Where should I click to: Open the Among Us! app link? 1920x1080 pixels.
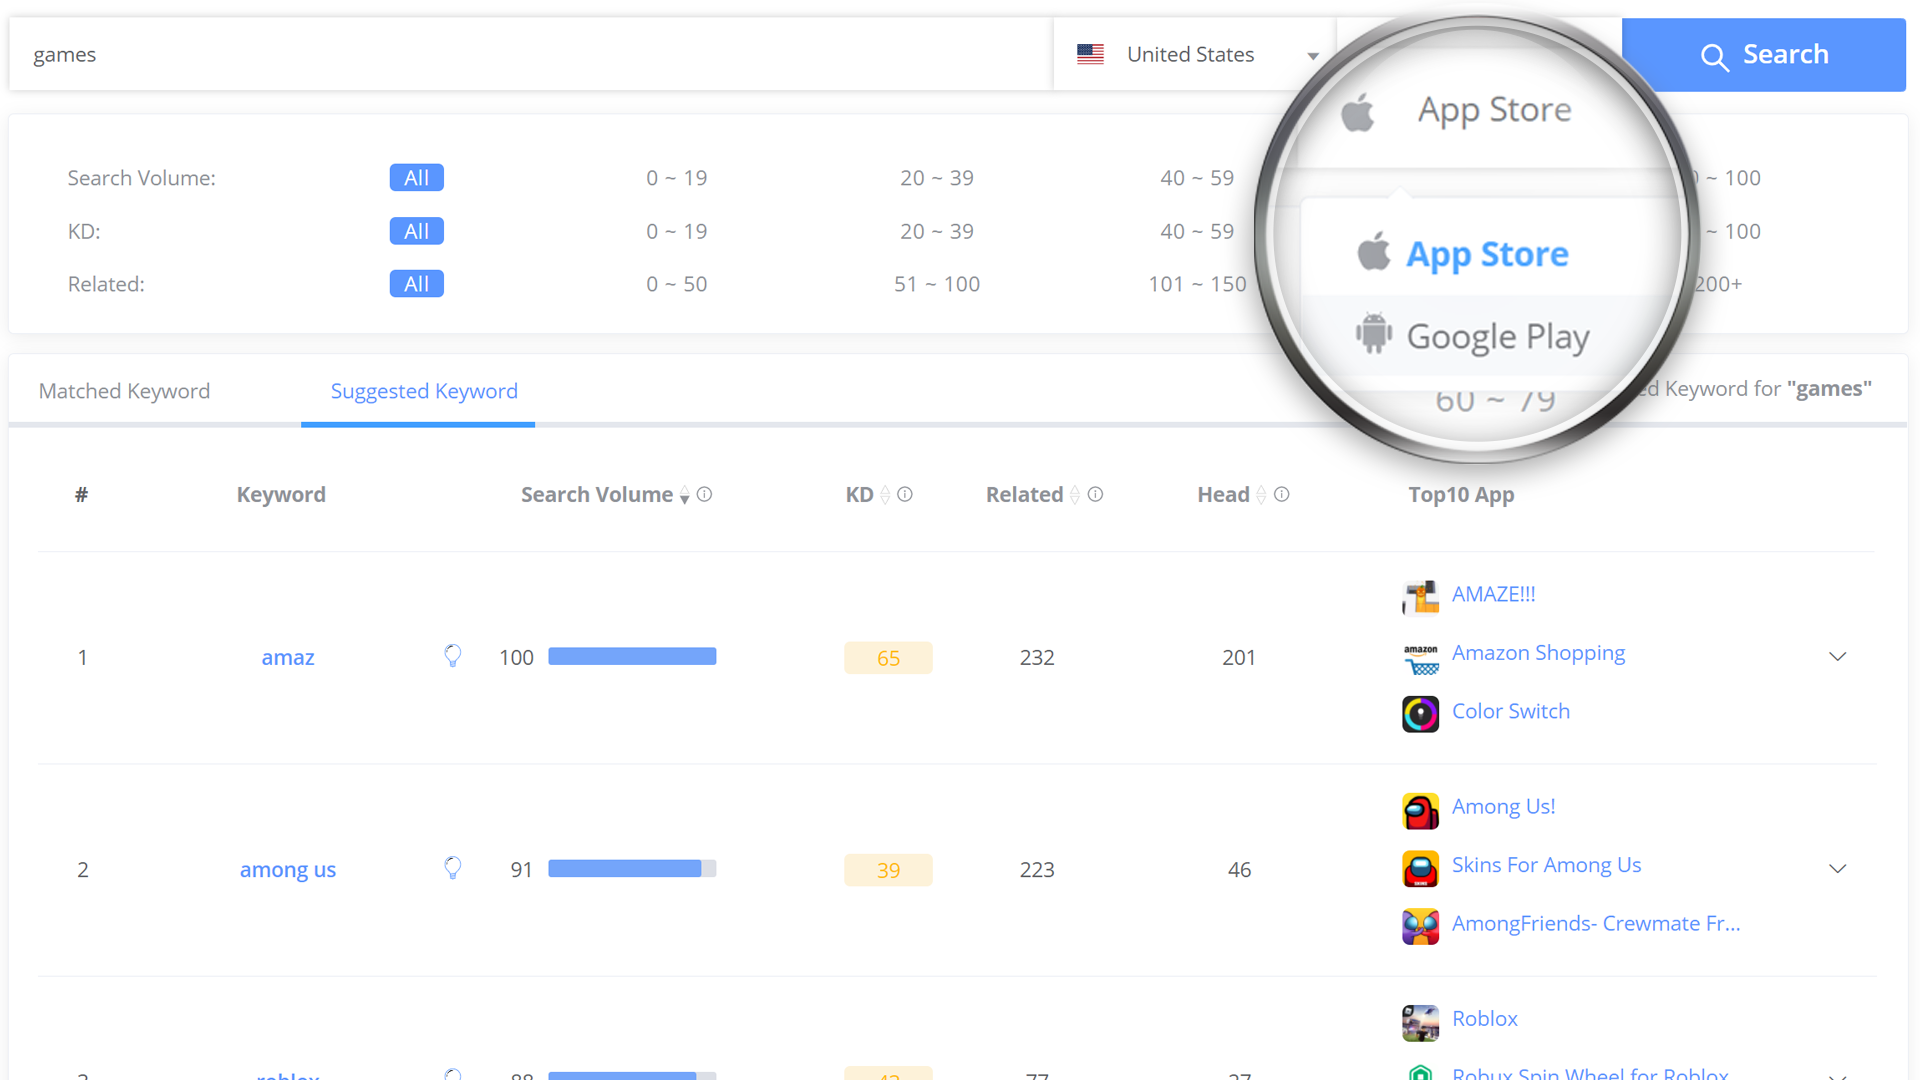pos(1503,806)
